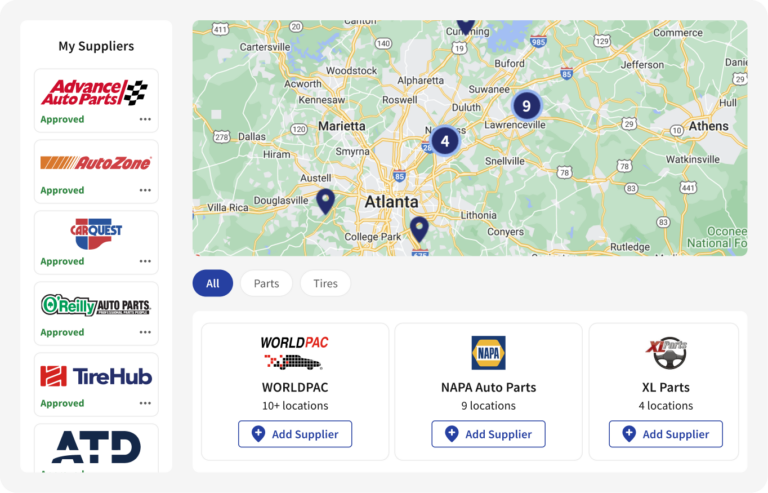This screenshot has width=768, height=493.
Task: Click the NAPA logo image
Action: click(x=488, y=353)
